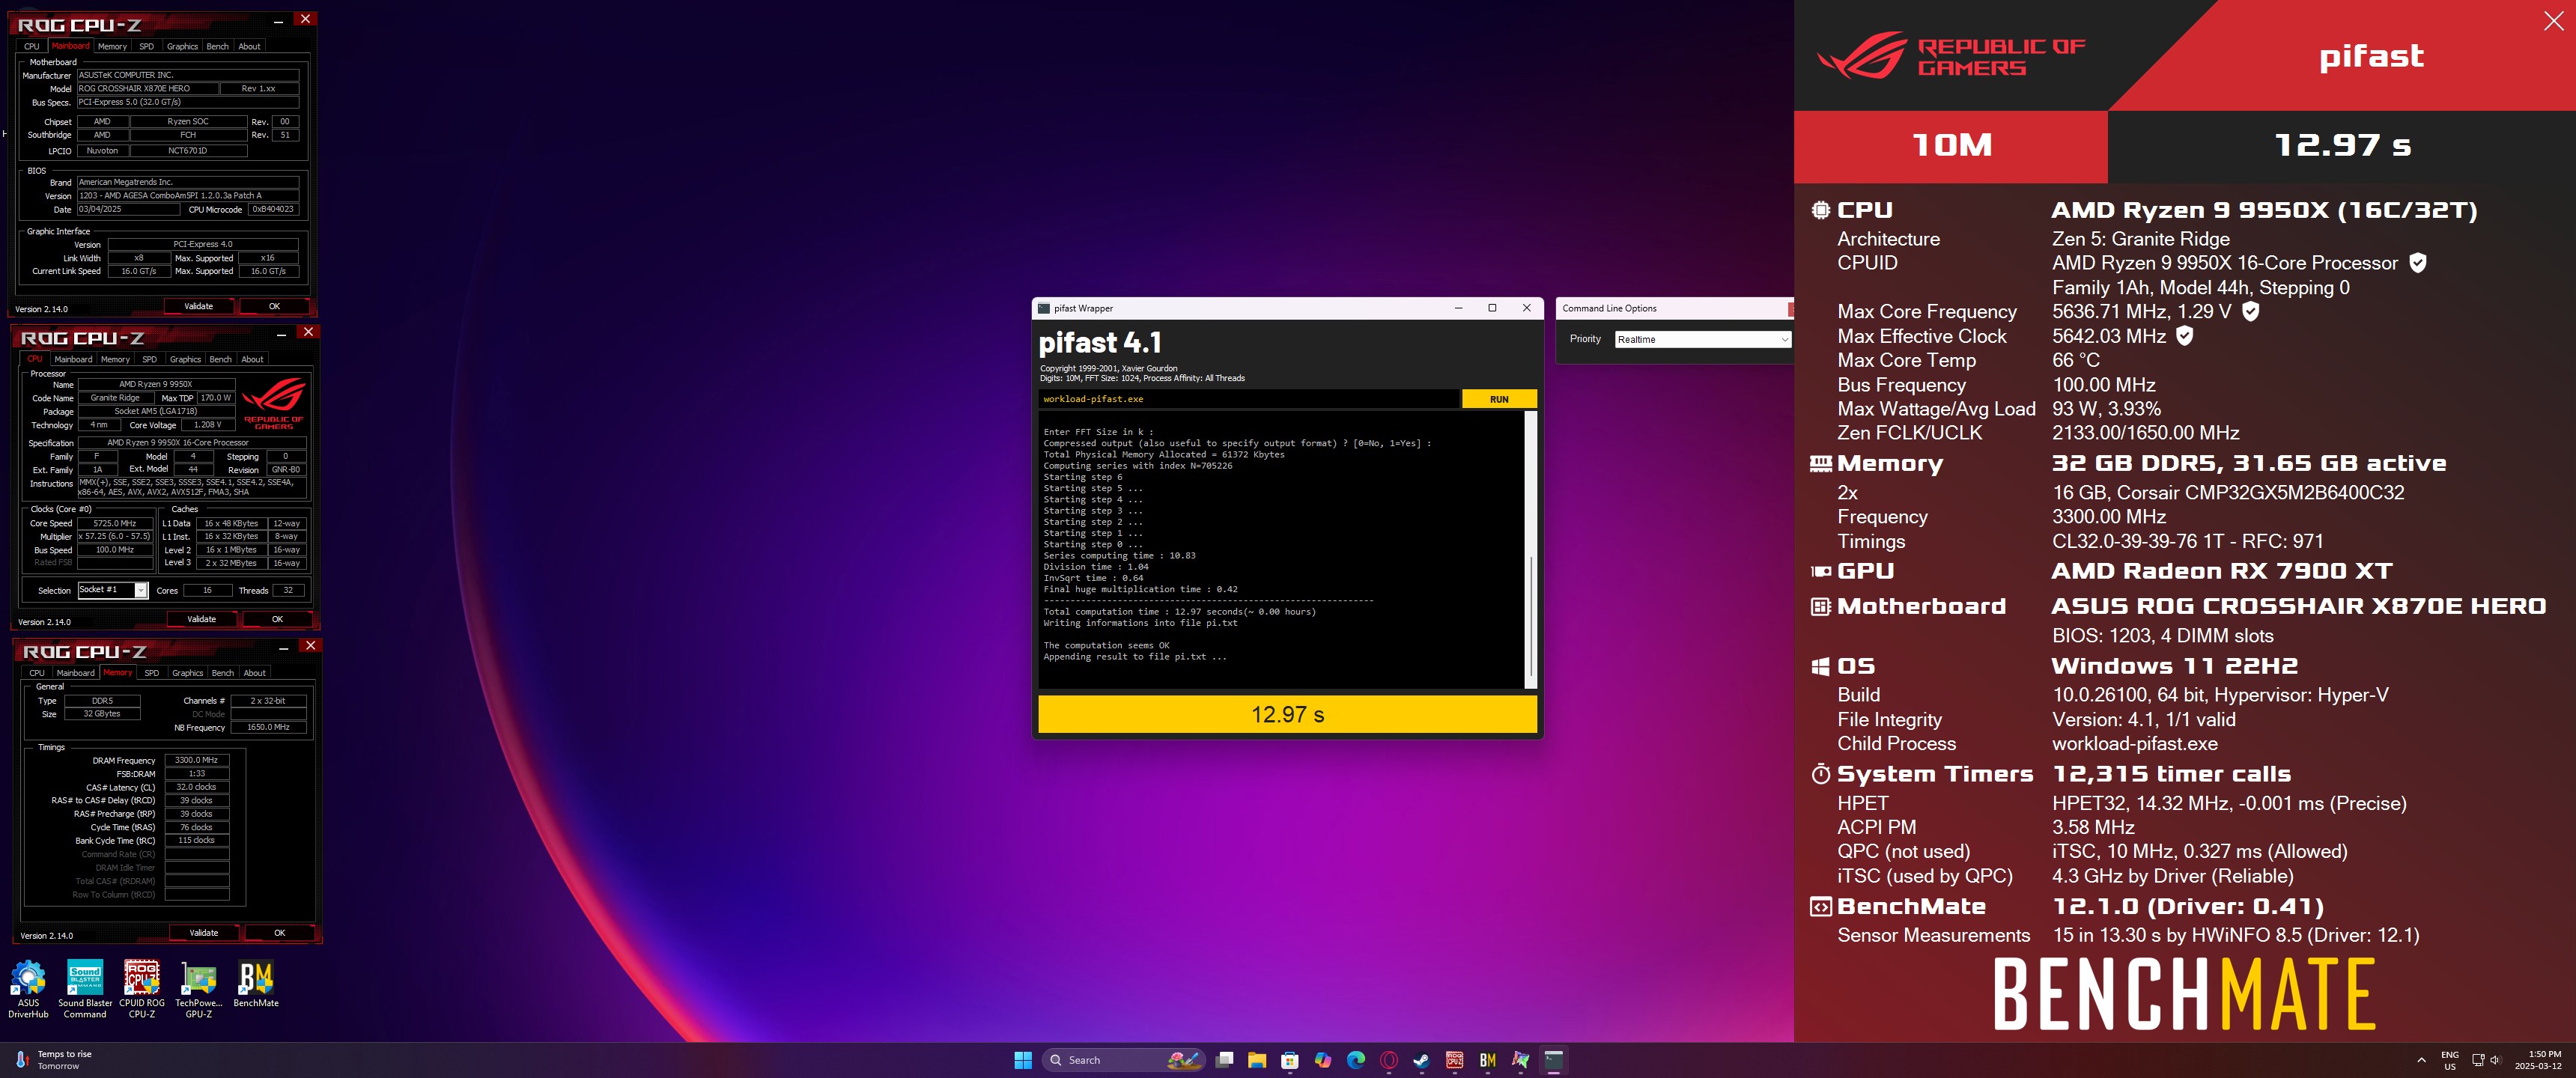Image resolution: width=2576 pixels, height=1078 pixels.
Task: Open the Windows Start menu
Action: pos(1023,1060)
